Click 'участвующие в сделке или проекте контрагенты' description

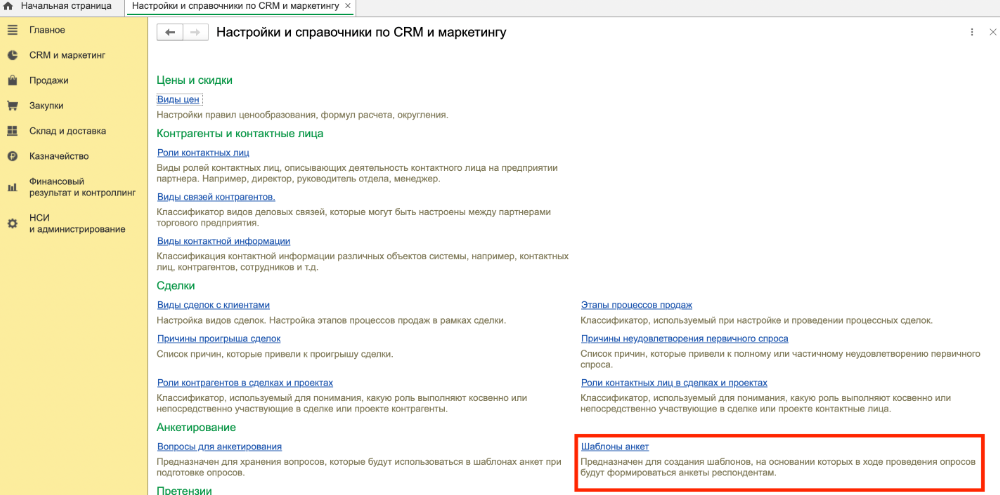coord(342,403)
